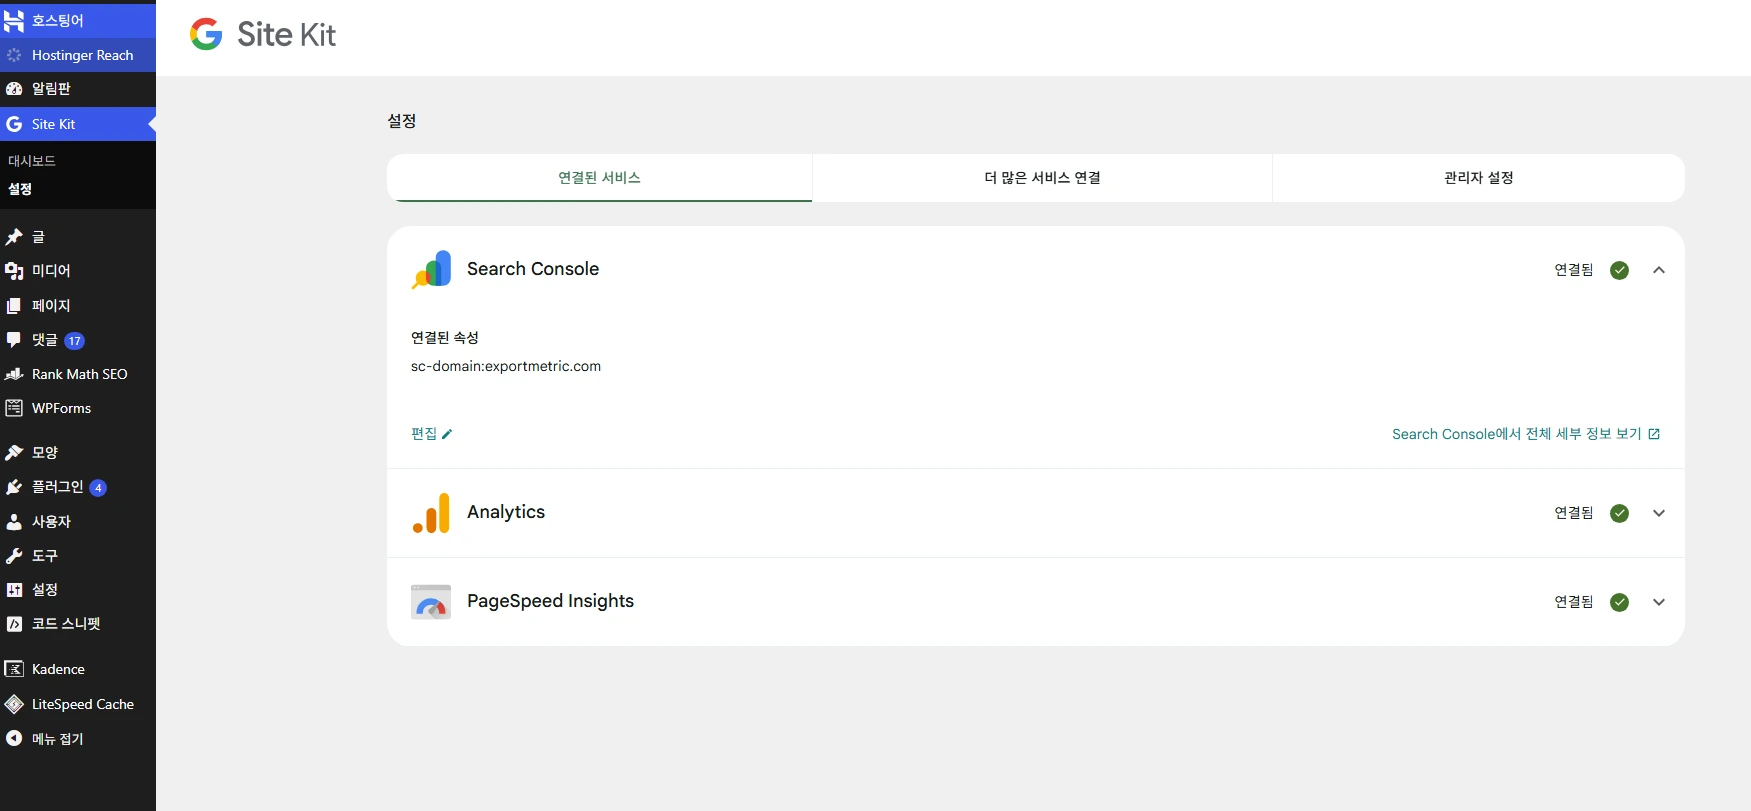The width and height of the screenshot is (1751, 811).
Task: Click the 페이지 pages icon
Action: click(x=14, y=306)
